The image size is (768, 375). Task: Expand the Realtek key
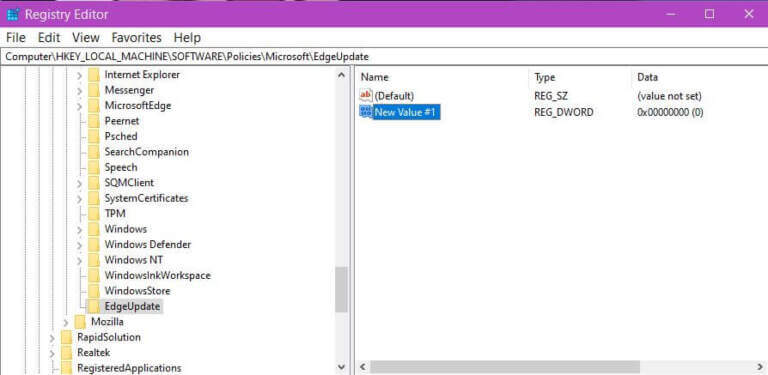(52, 353)
